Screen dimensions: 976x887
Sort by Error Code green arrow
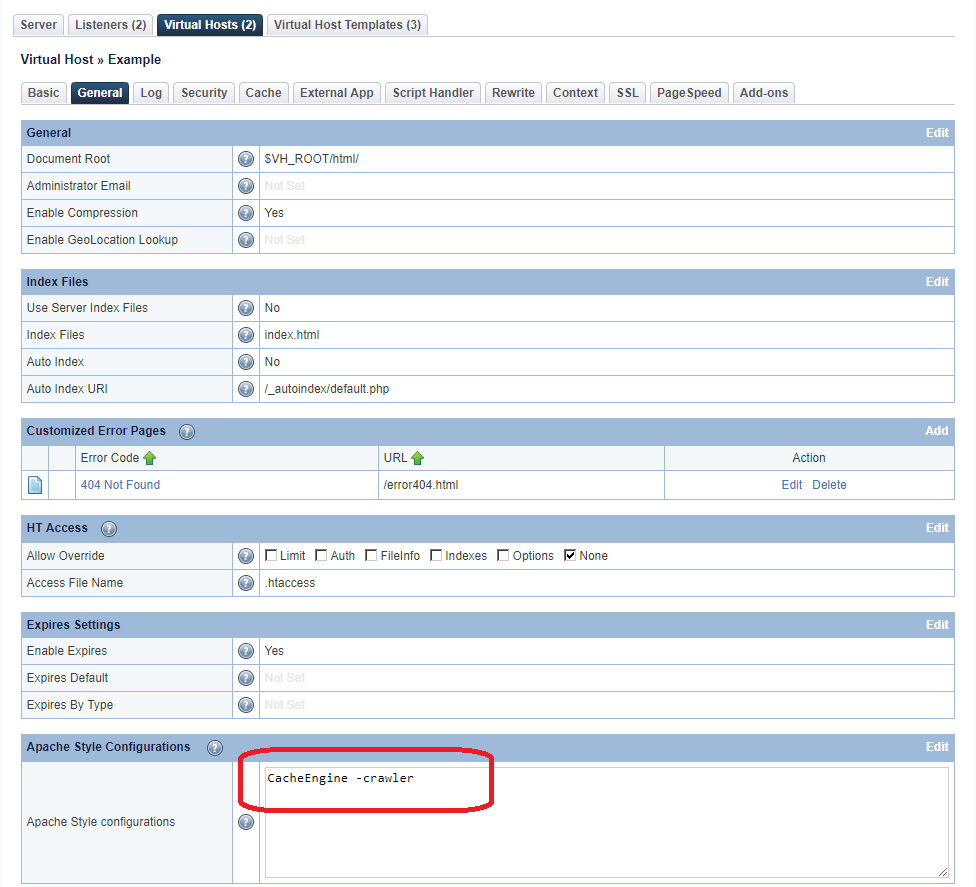149,458
